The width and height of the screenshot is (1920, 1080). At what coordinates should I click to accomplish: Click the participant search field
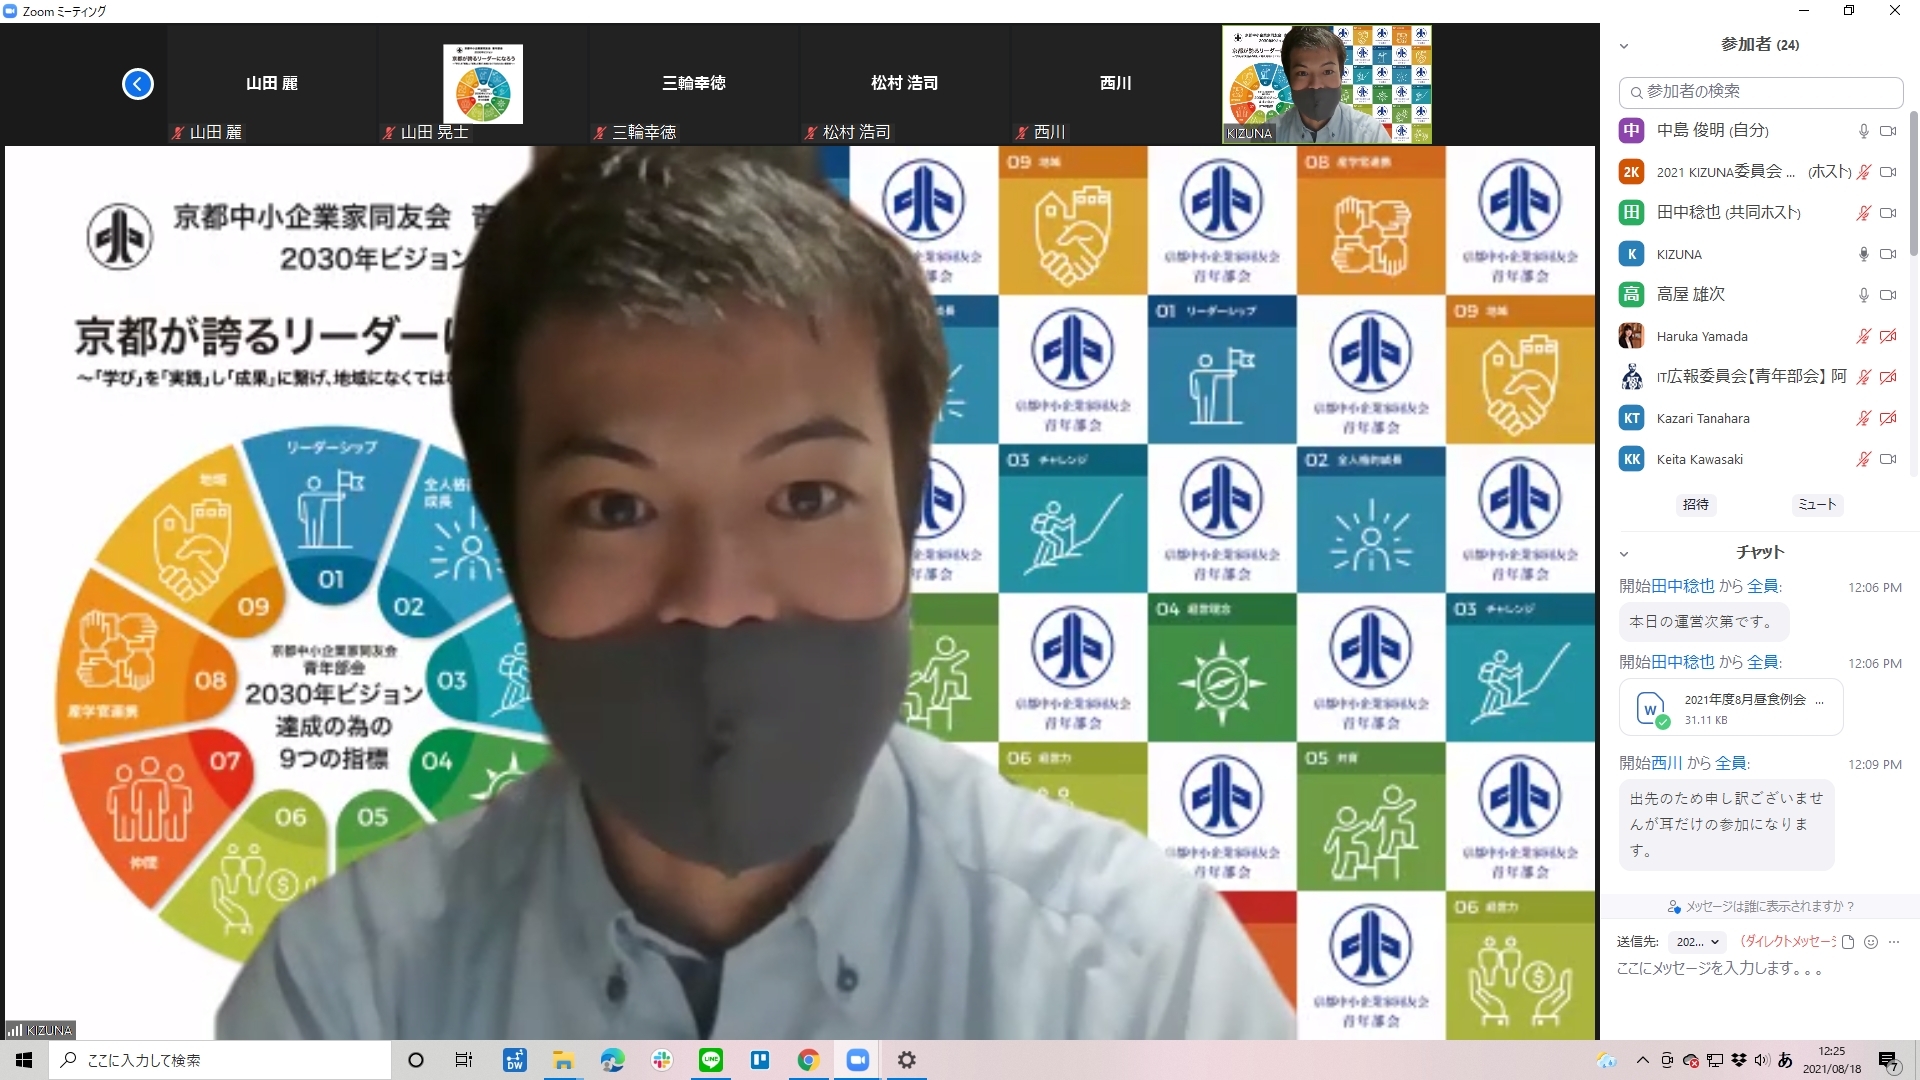tap(1760, 92)
